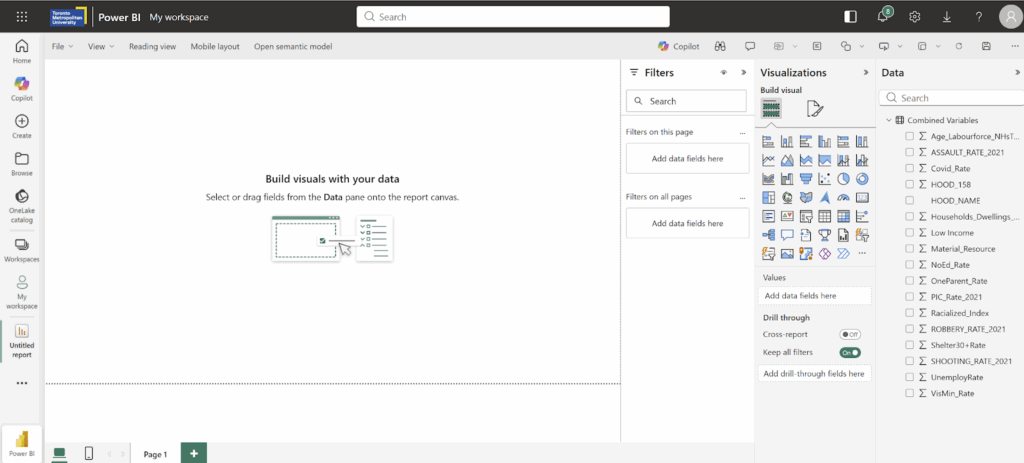This screenshot has width=1024, height=463.
Task: Select the Page 1 tab
Action: (154, 453)
